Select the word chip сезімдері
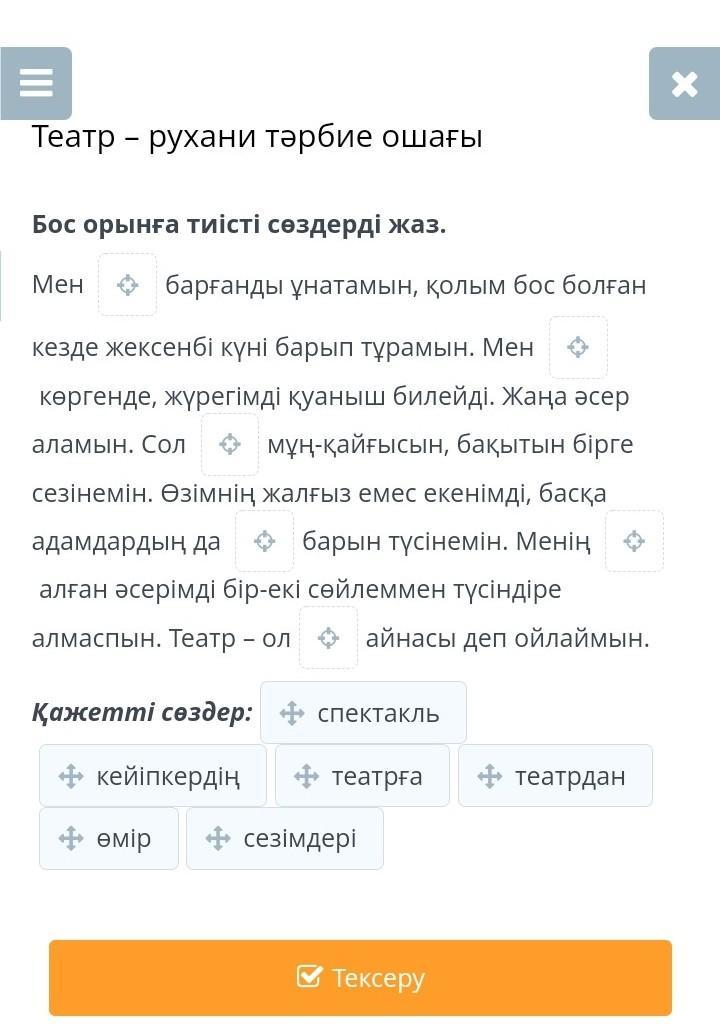Screen dimensions: 720x1027 click(284, 838)
